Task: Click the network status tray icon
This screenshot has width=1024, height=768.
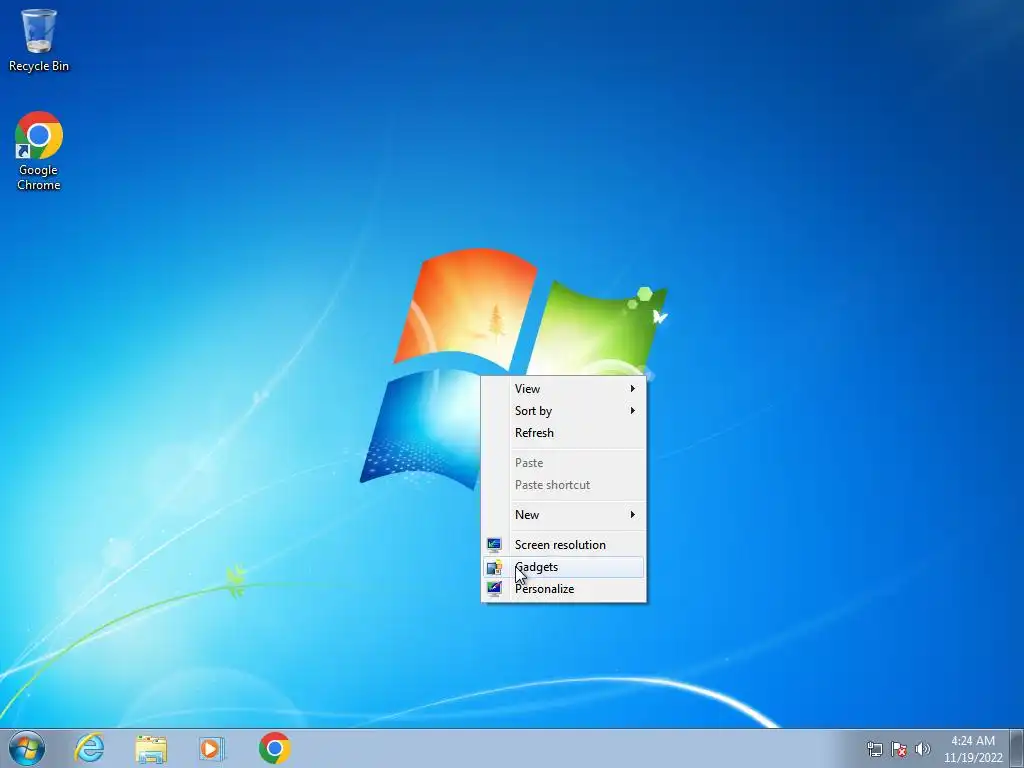Action: pos(874,749)
